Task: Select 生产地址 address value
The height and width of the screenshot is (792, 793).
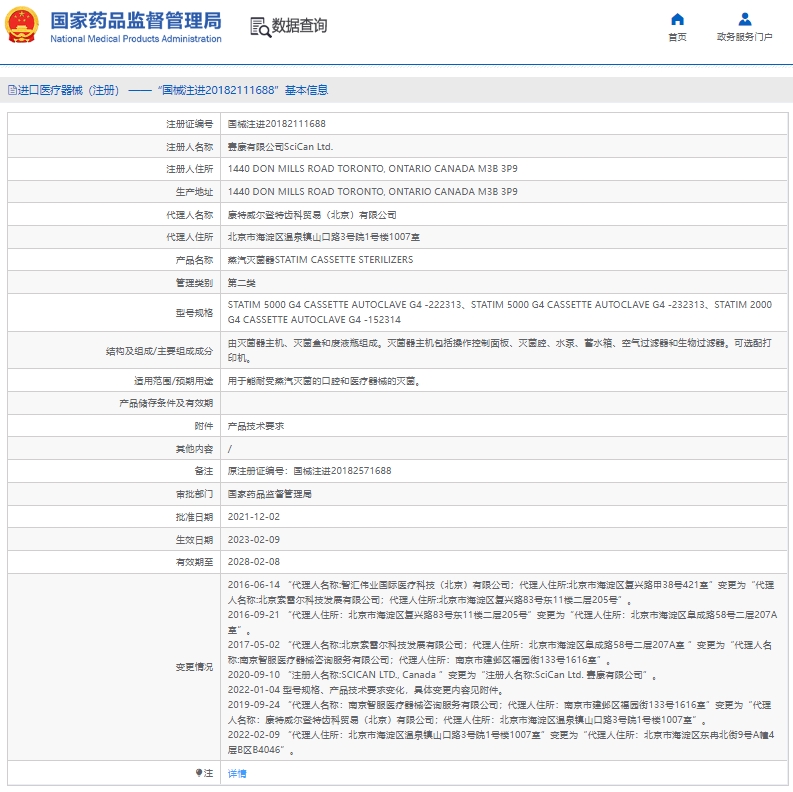Action: pos(373,192)
